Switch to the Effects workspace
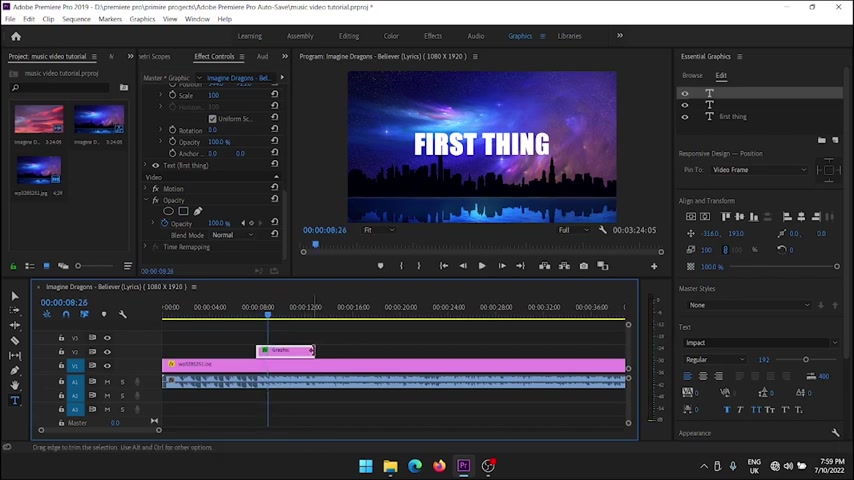Viewport: 854px width, 480px height. 433,36
